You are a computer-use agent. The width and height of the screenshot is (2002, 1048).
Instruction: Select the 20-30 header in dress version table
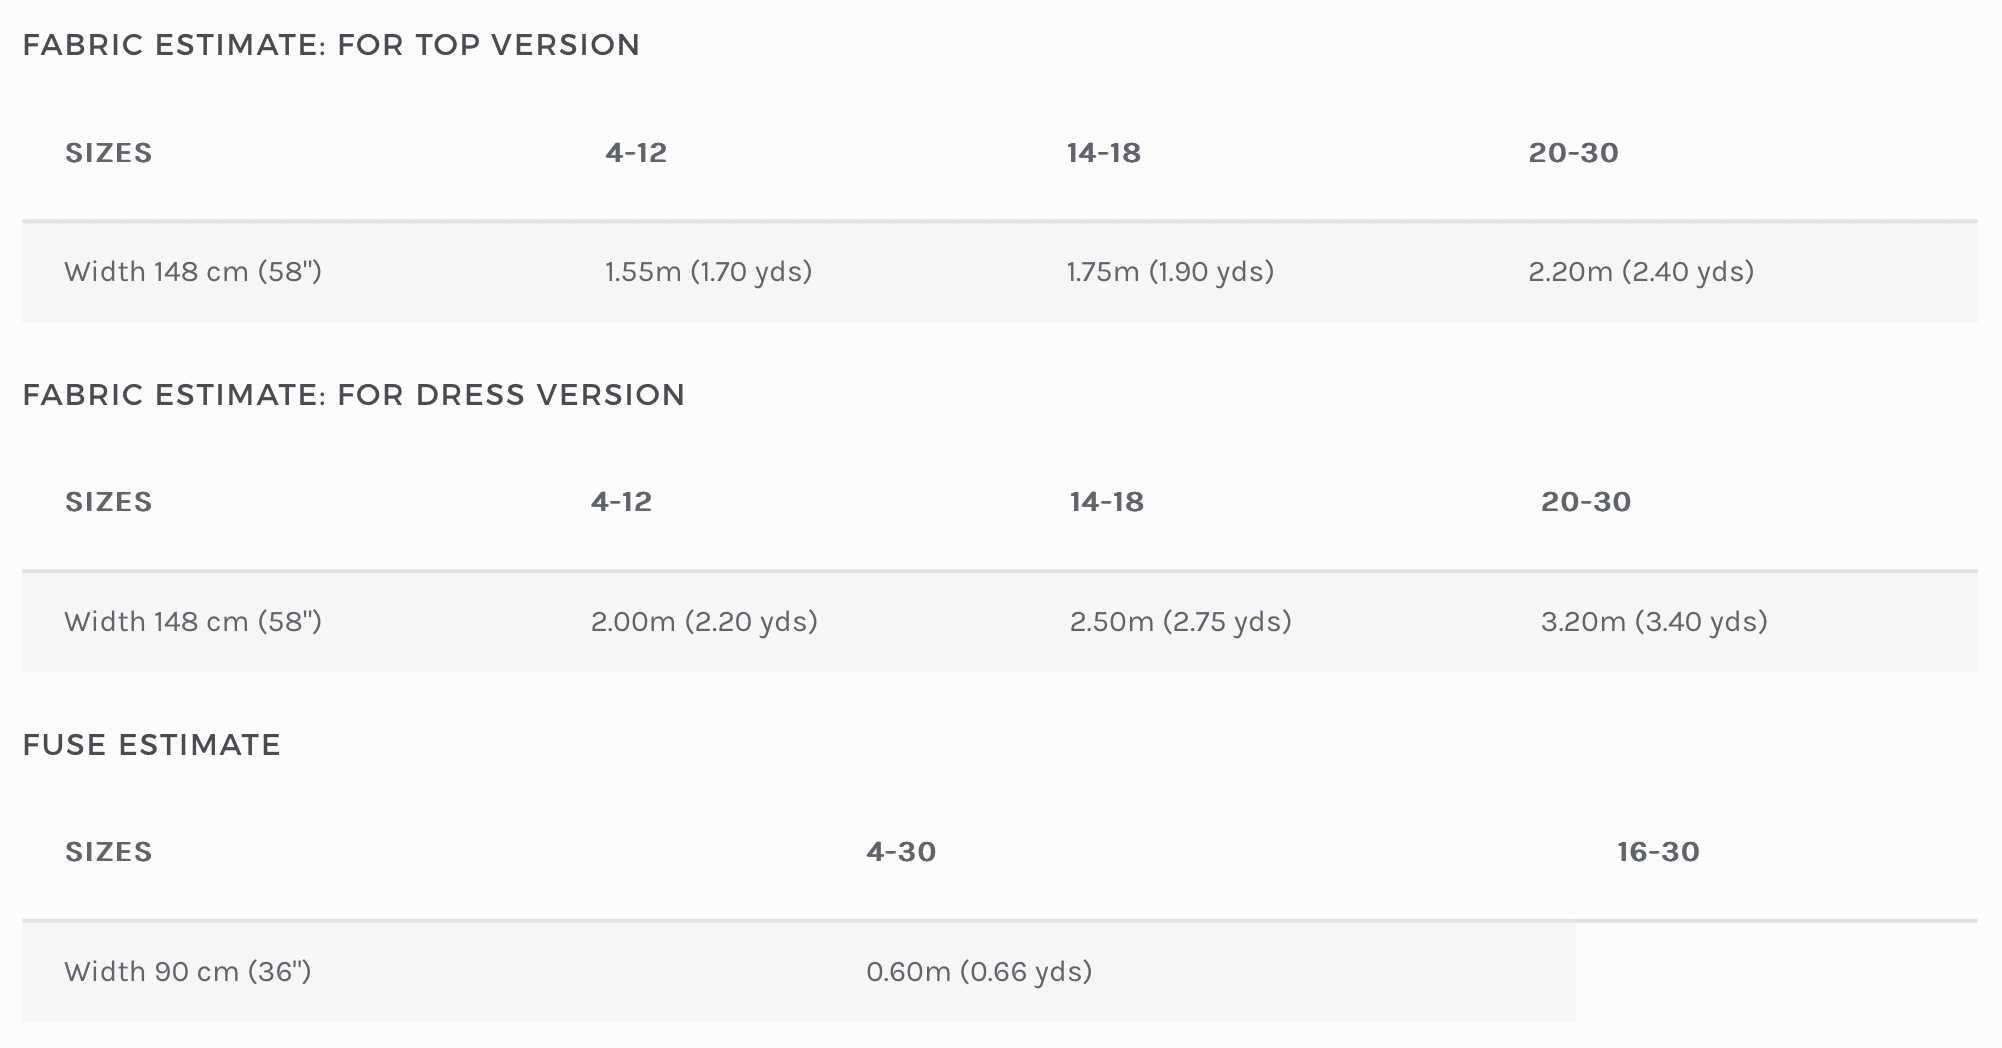[1586, 502]
